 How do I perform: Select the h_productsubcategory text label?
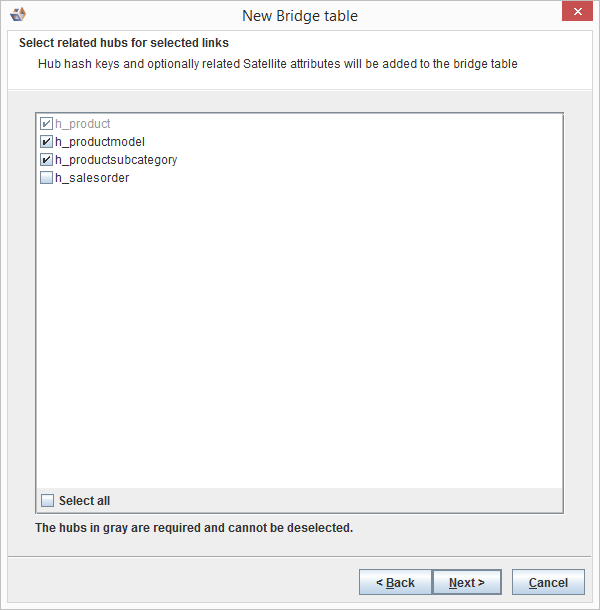pos(116,160)
